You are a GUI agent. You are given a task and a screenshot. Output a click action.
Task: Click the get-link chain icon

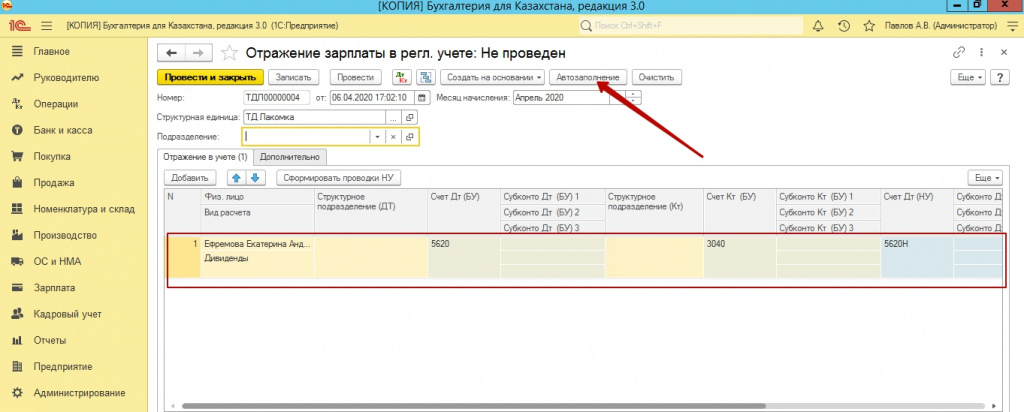tap(959, 52)
